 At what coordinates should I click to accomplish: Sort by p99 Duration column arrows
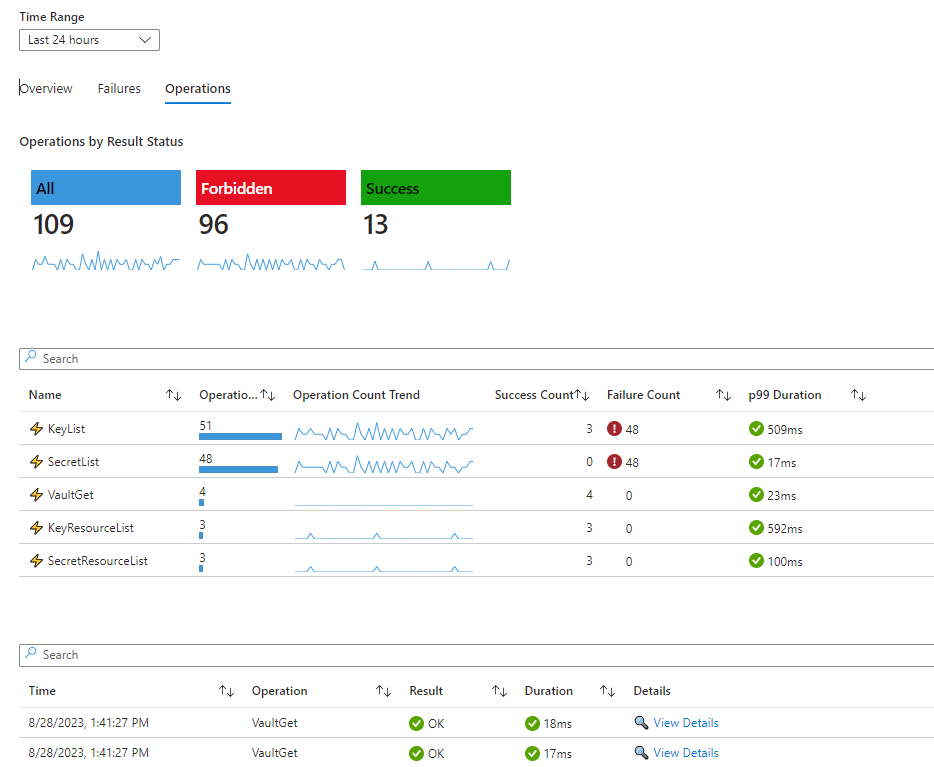[x=858, y=395]
